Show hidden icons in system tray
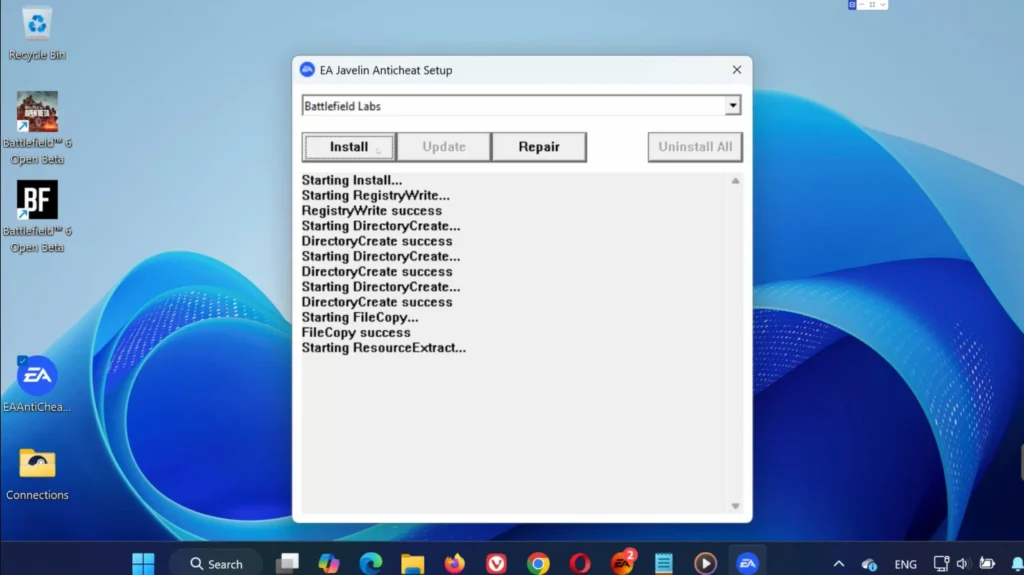1024x575 pixels. click(838, 564)
